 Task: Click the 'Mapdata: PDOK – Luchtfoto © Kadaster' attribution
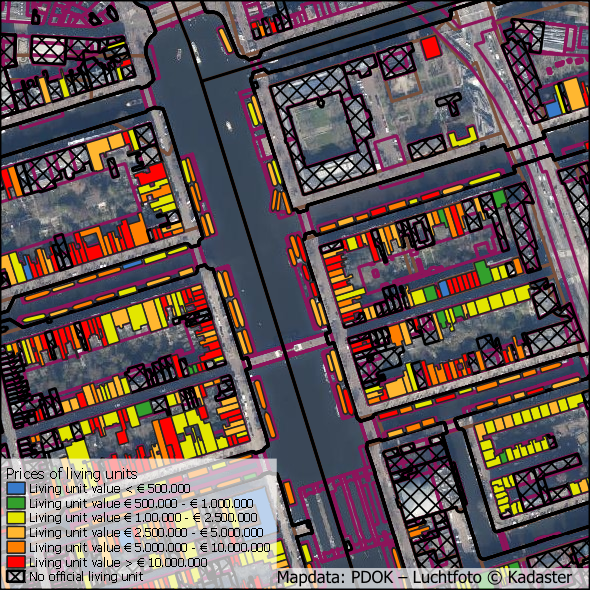click(425, 577)
